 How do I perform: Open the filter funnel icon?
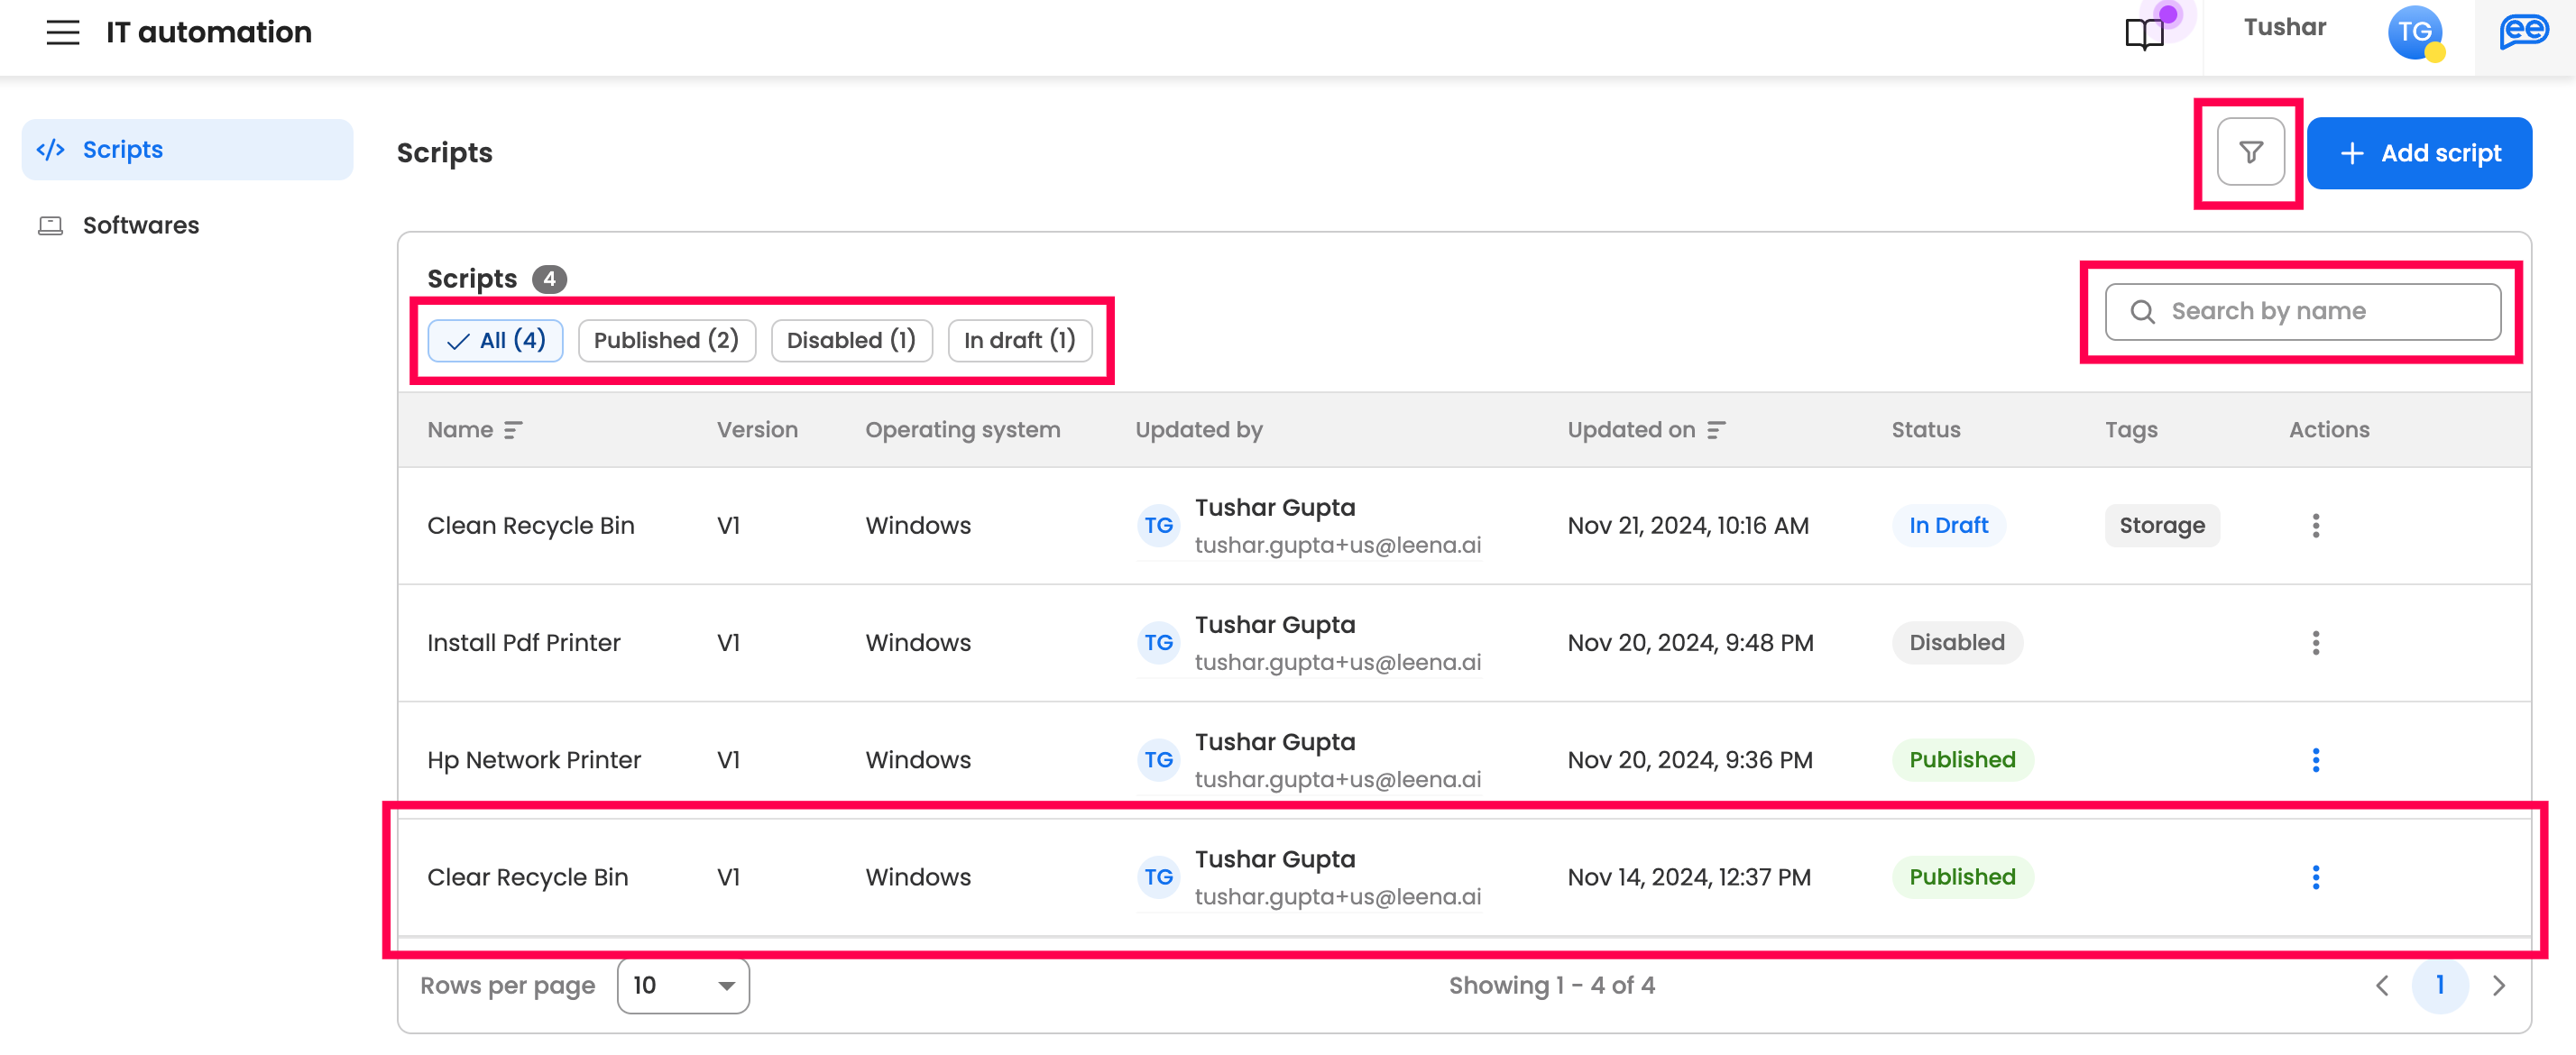click(2250, 152)
